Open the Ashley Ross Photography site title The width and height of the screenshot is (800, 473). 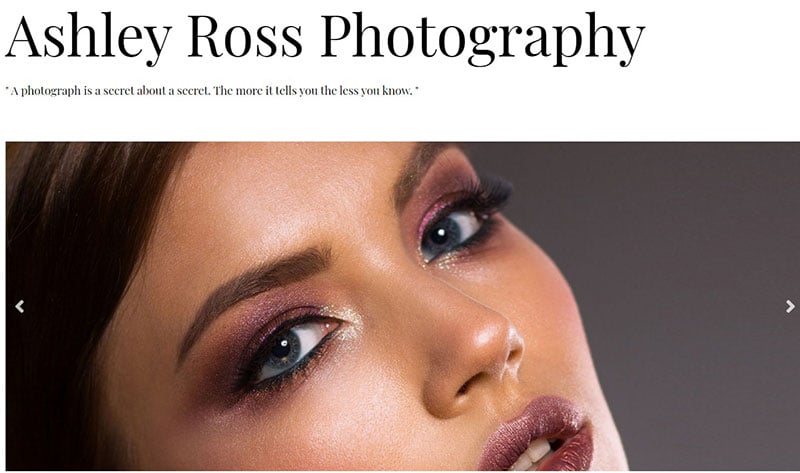(326, 38)
